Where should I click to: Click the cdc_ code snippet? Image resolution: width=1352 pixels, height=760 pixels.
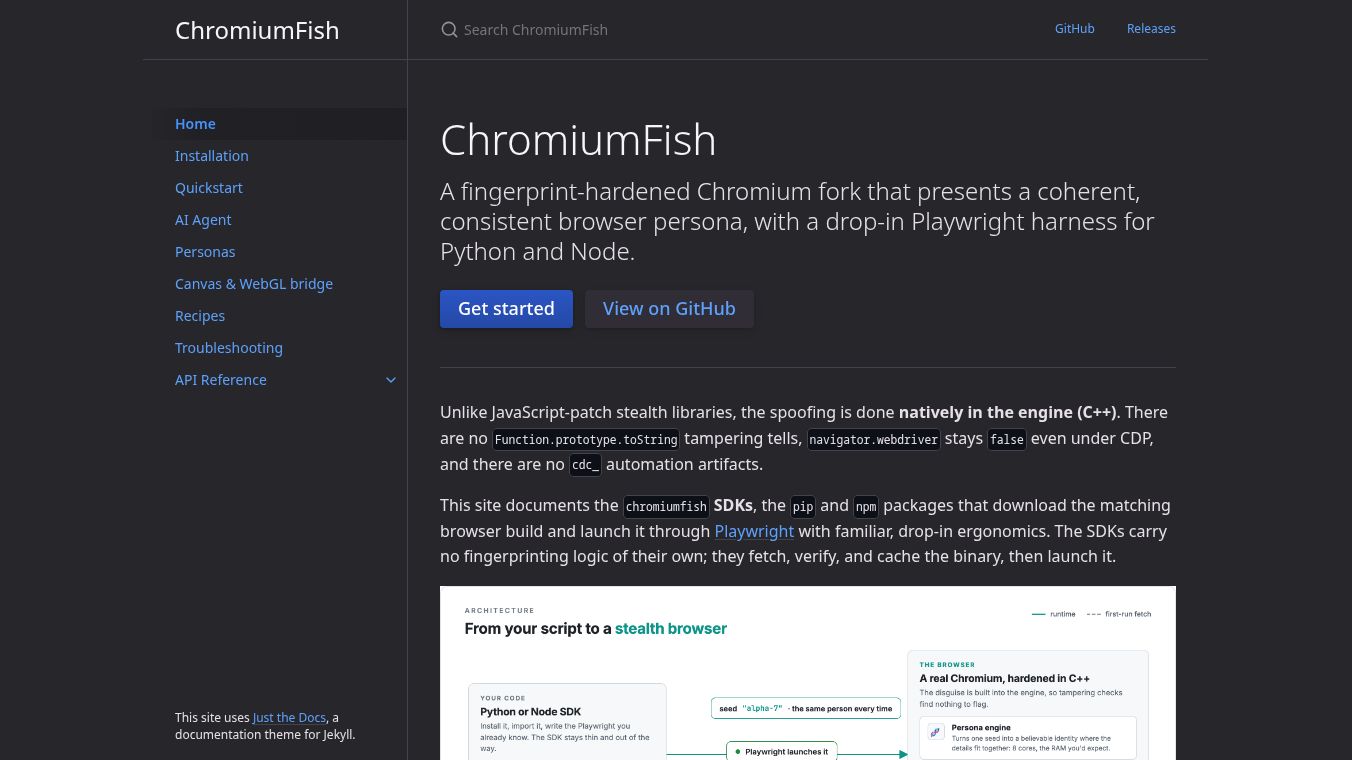pyautogui.click(x=585, y=465)
